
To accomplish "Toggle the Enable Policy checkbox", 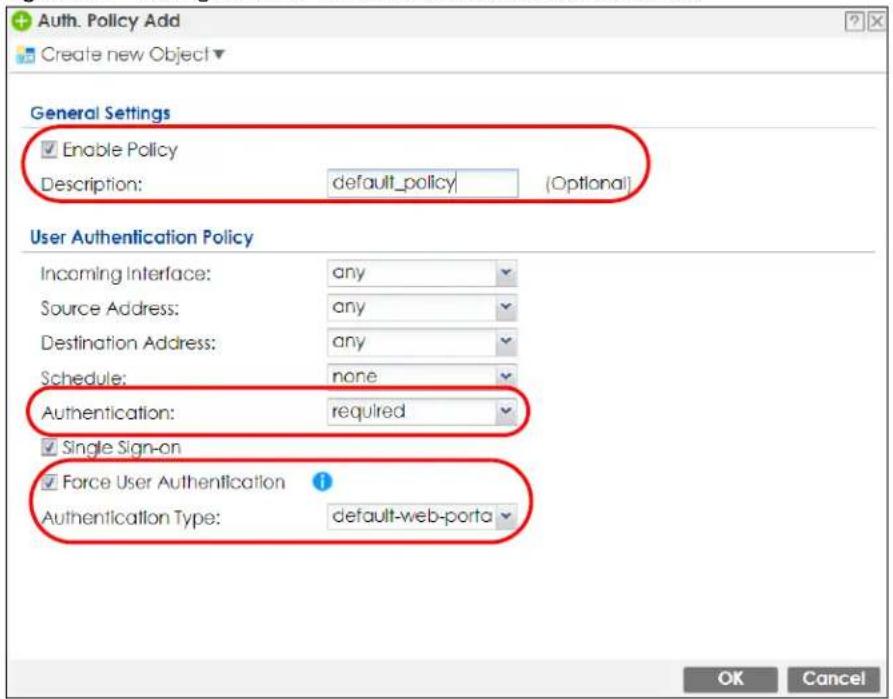I will pos(49,150).
